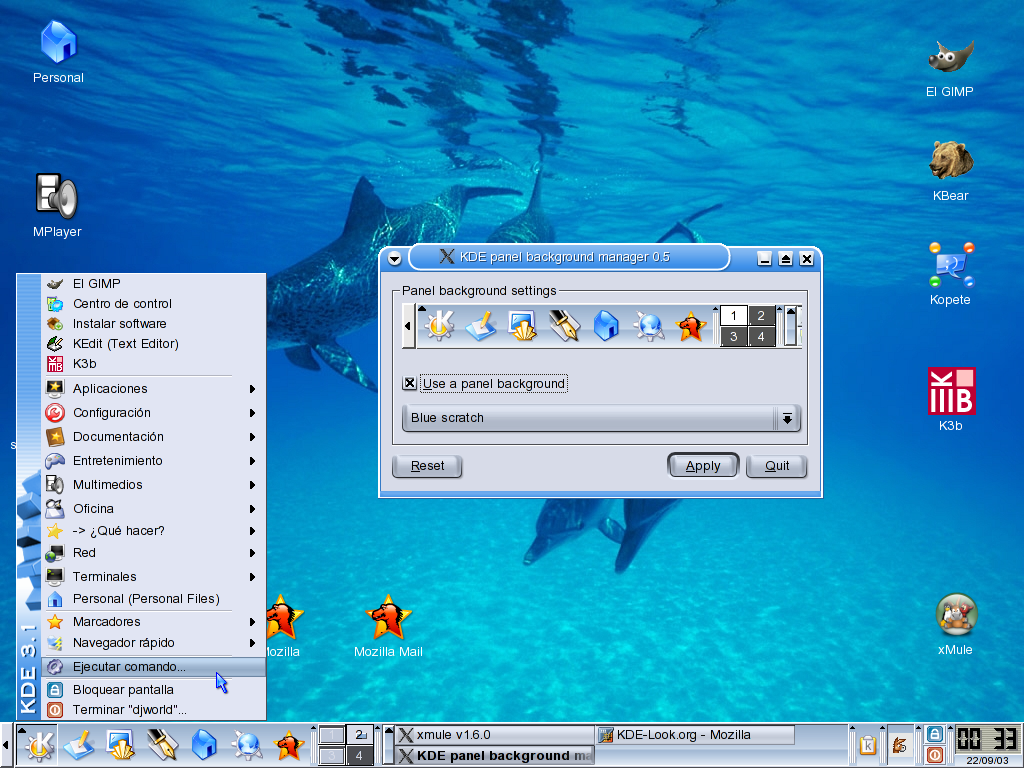The height and width of the screenshot is (768, 1024).
Task: Expand the Red submenu
Action: coord(153,553)
